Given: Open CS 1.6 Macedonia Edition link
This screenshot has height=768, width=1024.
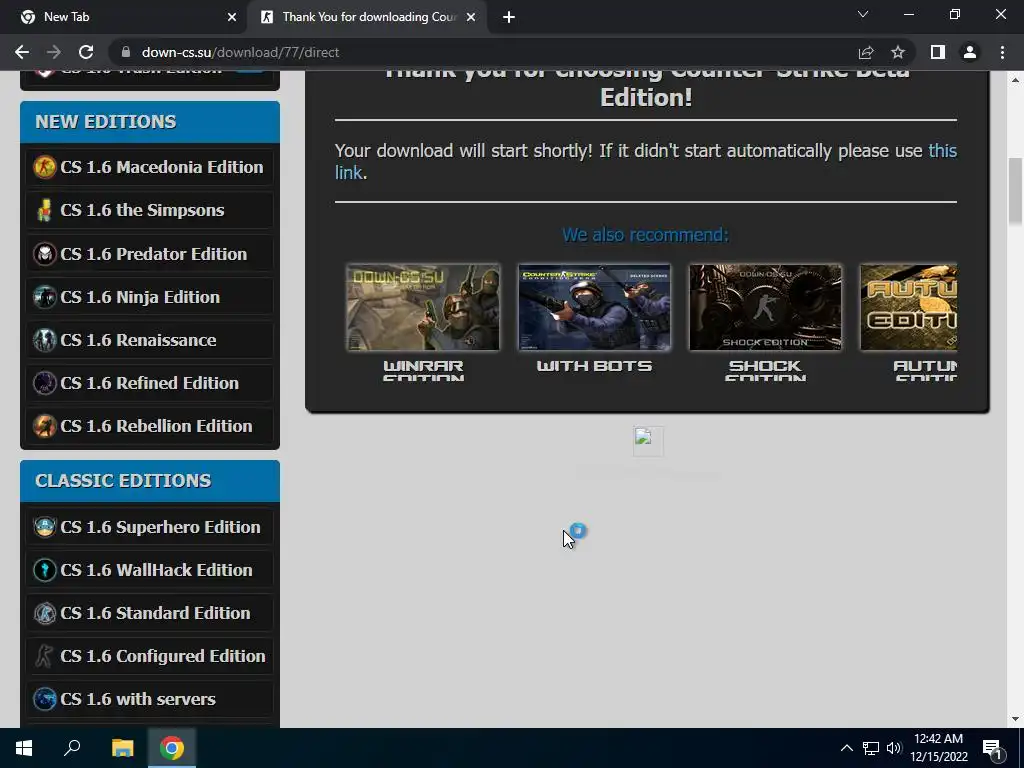Looking at the screenshot, I should (x=161, y=167).
